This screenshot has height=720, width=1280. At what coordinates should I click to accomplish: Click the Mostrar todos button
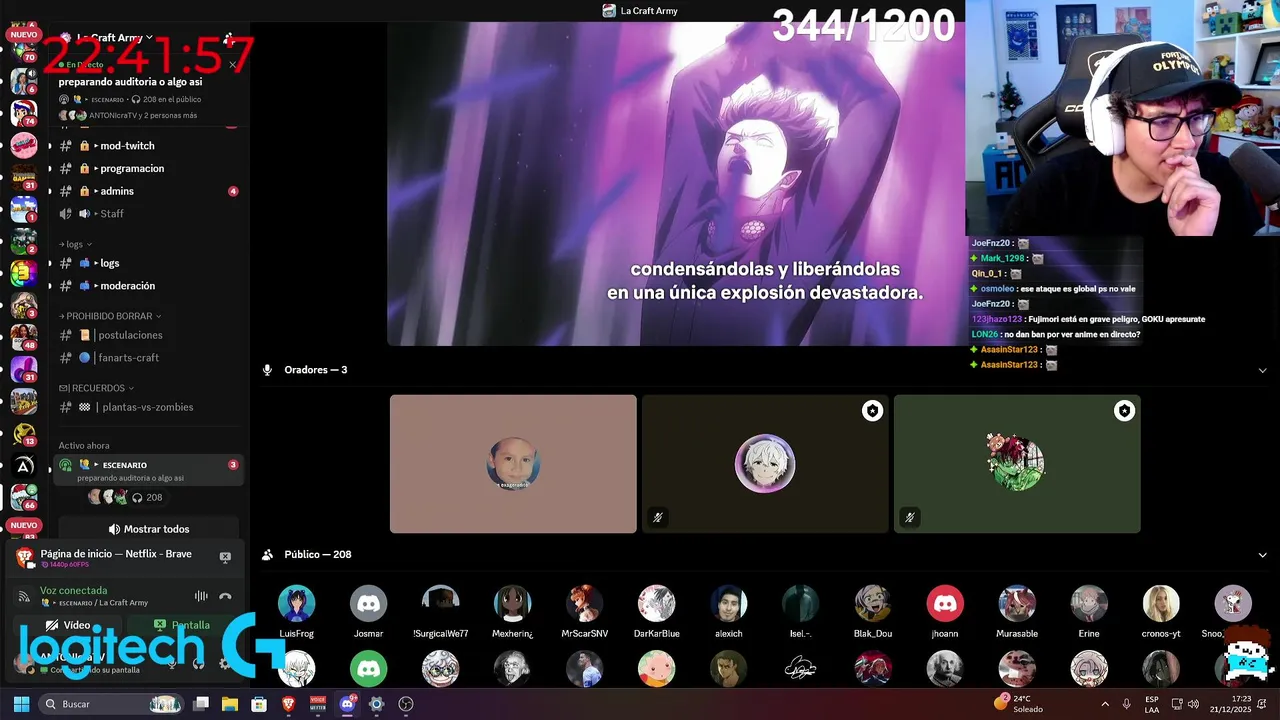tap(148, 529)
